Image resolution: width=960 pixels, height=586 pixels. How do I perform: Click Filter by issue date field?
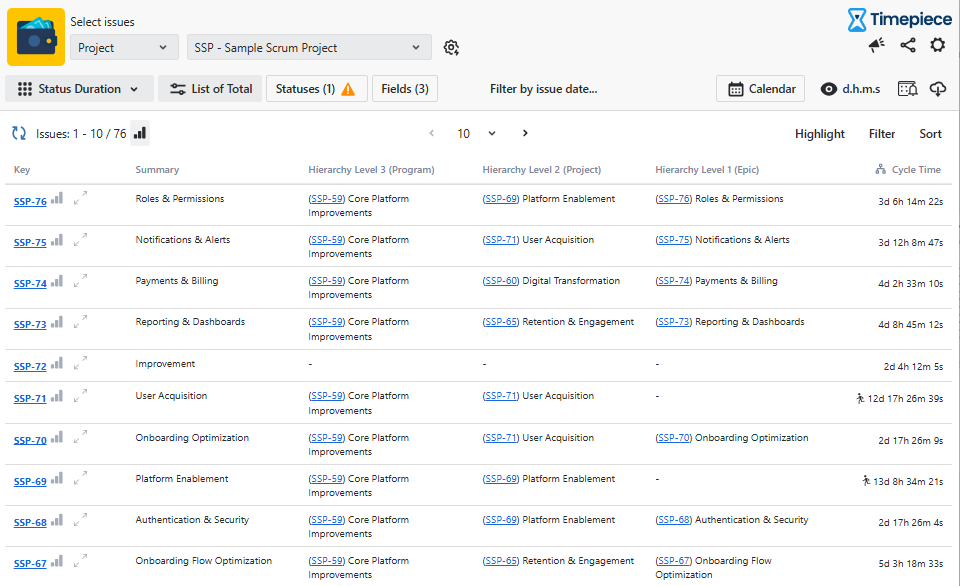coord(544,89)
